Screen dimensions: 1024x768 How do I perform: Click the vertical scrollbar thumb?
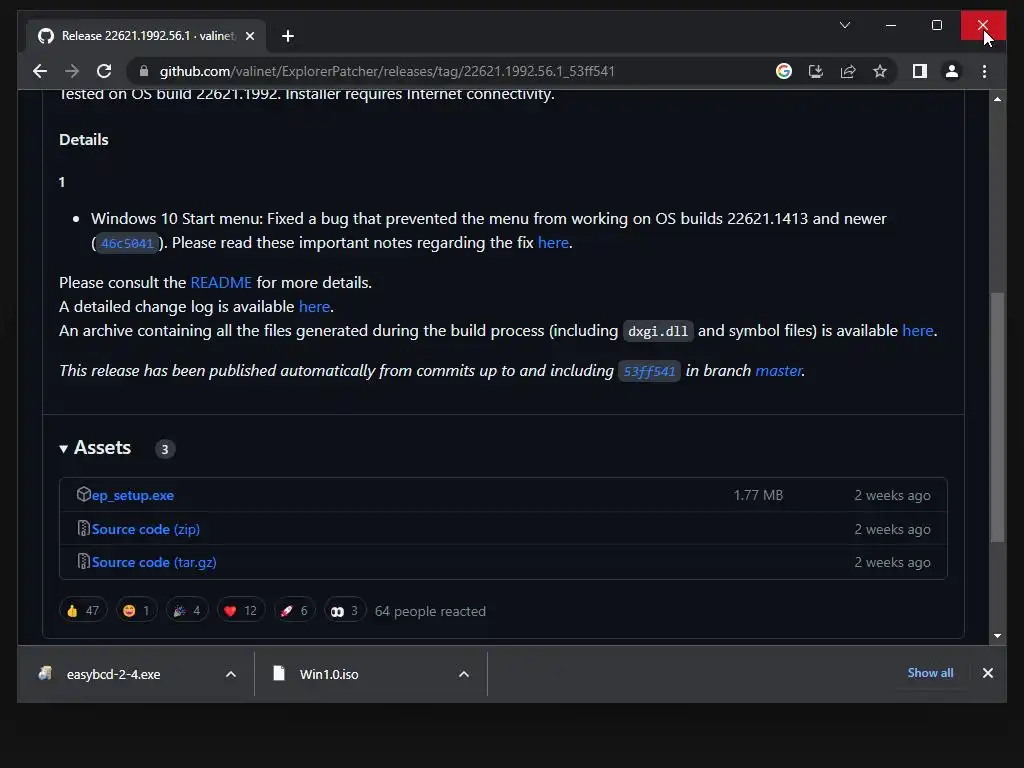[x=997, y=417]
